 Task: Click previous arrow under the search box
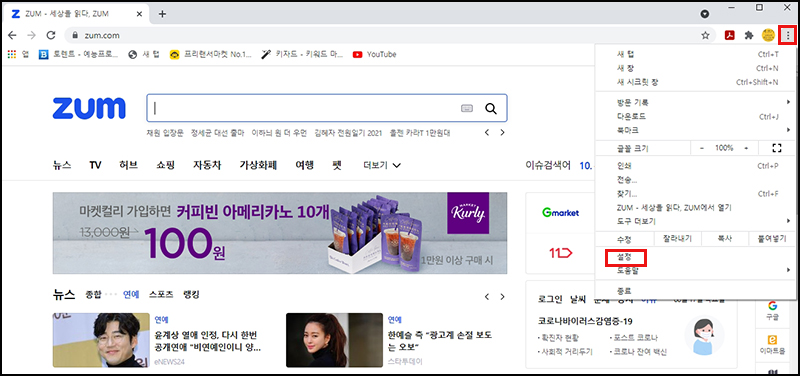487,133
